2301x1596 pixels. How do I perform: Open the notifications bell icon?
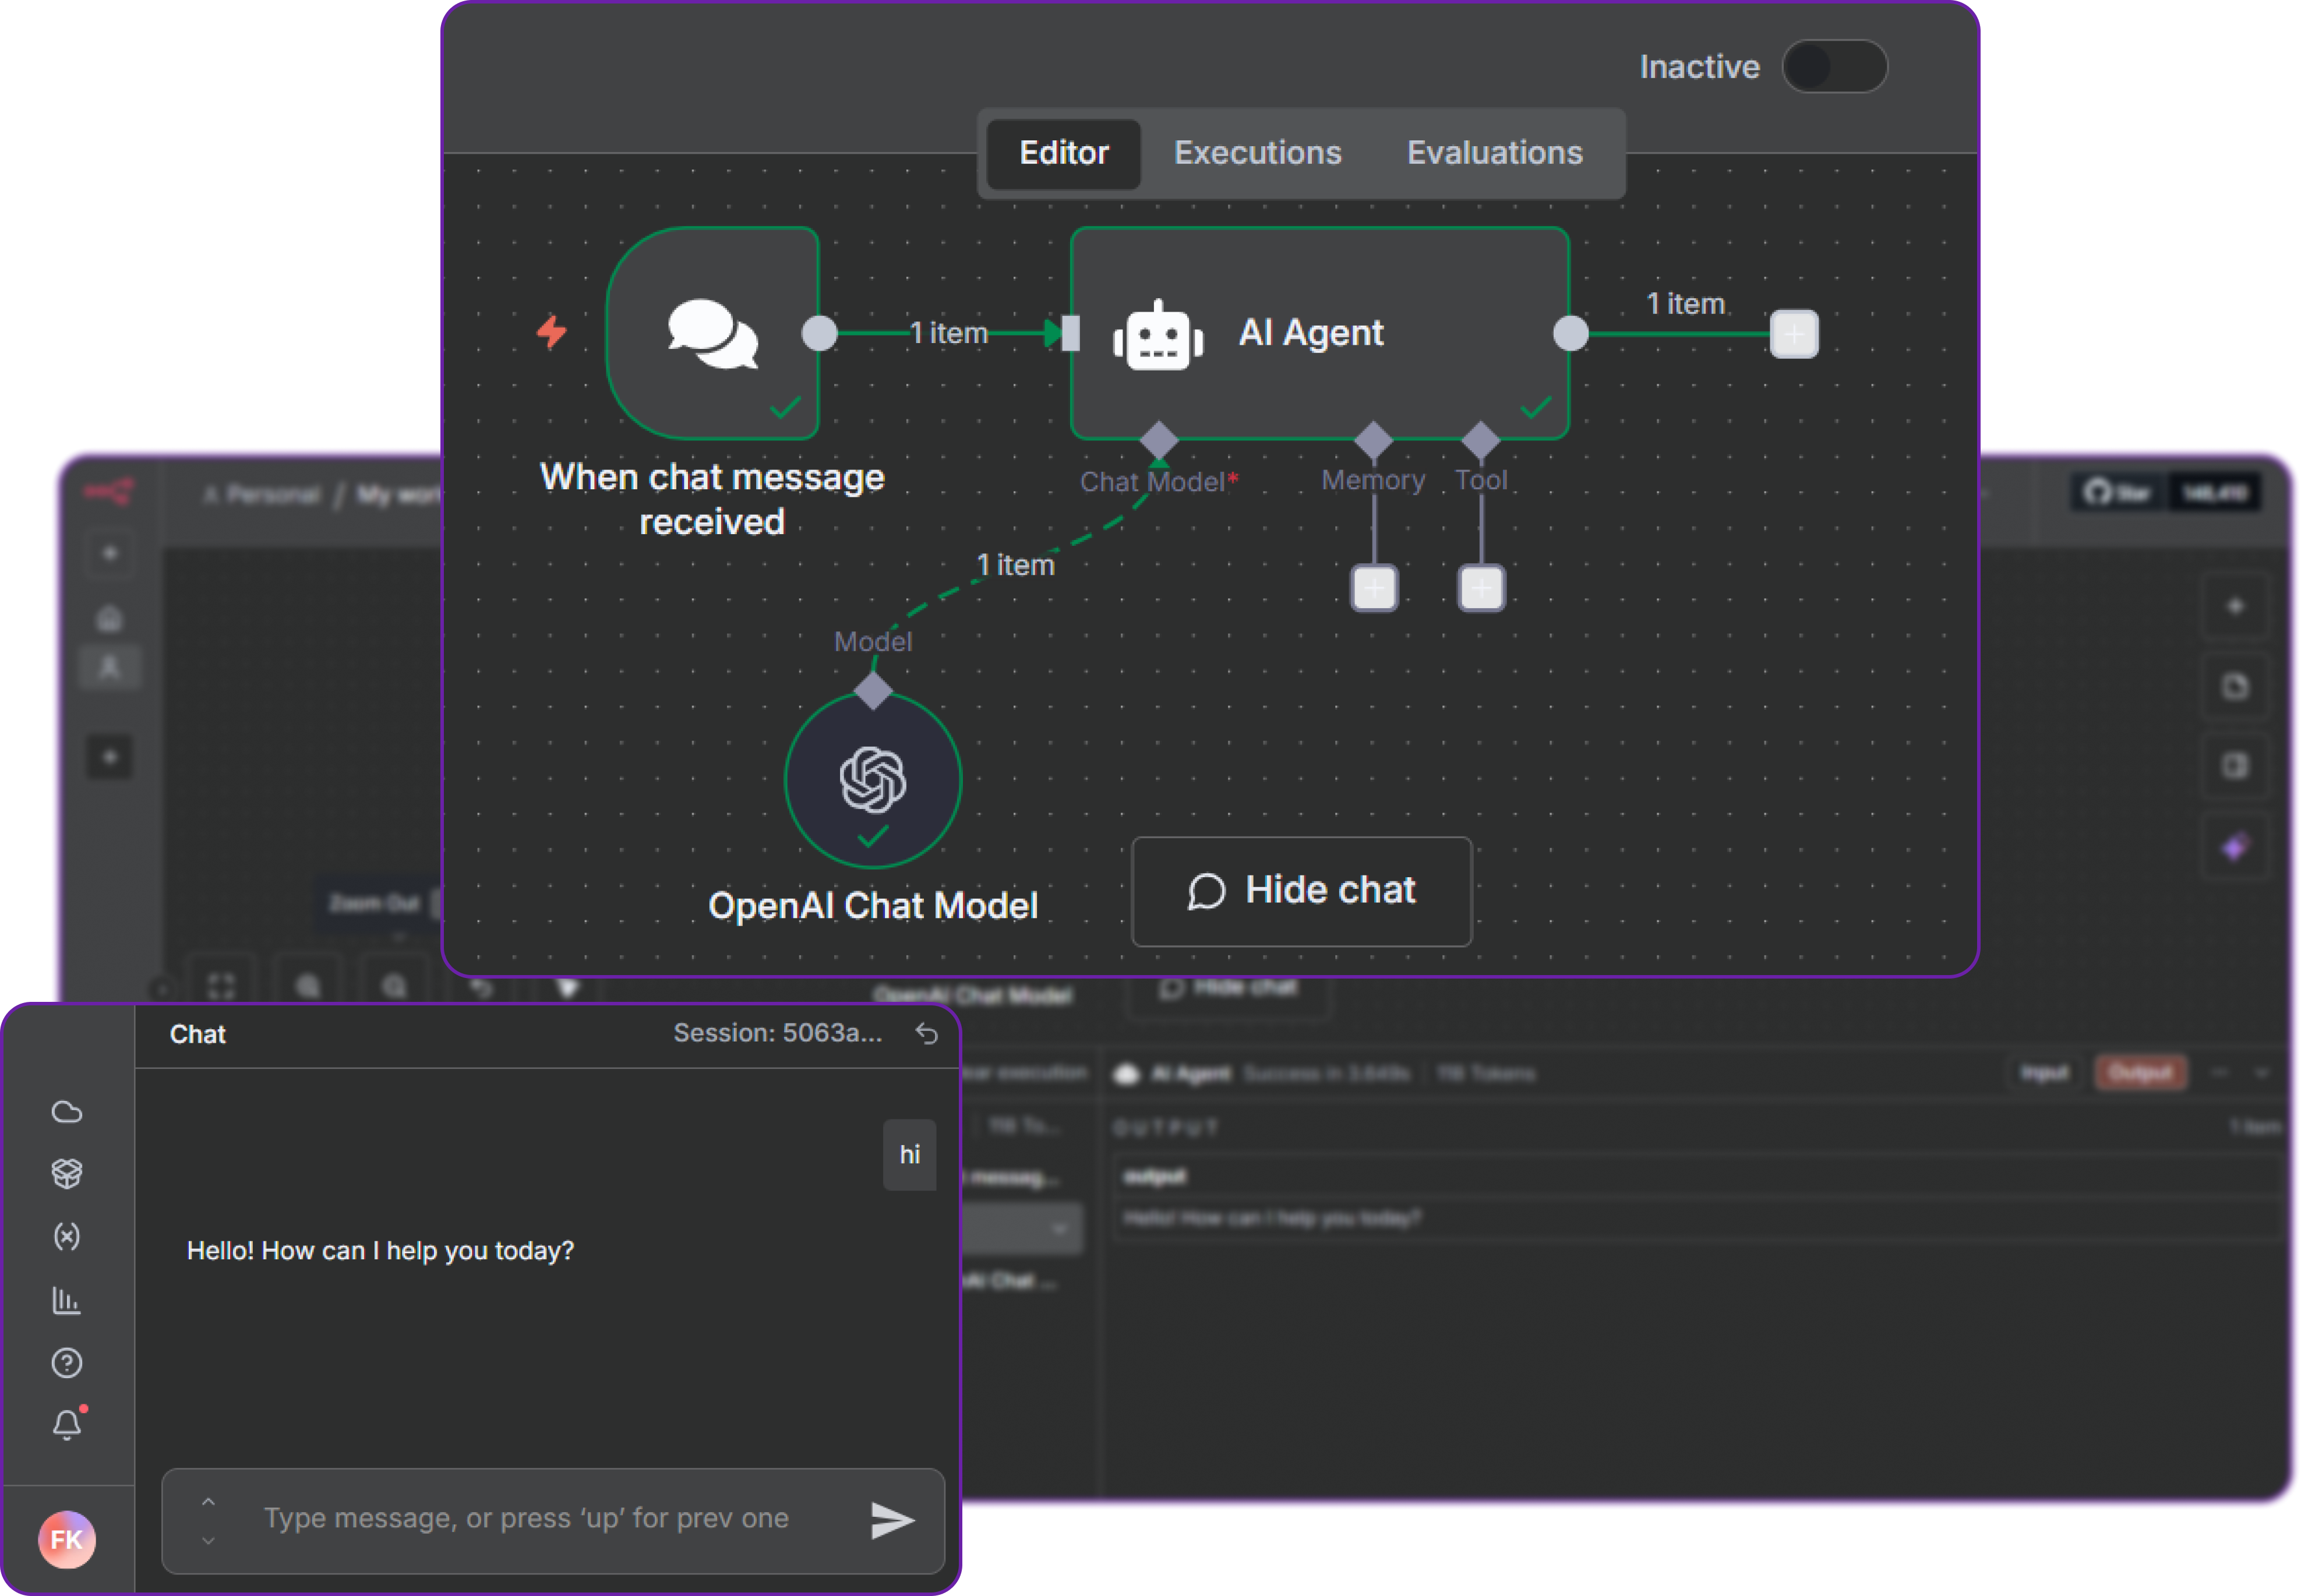point(66,1425)
